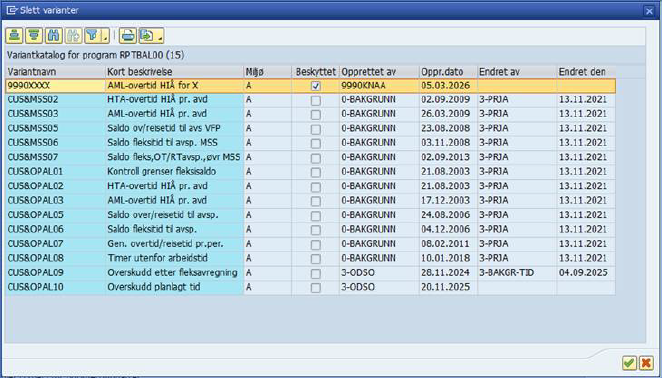
Task: Open the Find binoculars tool
Action: click(x=54, y=36)
